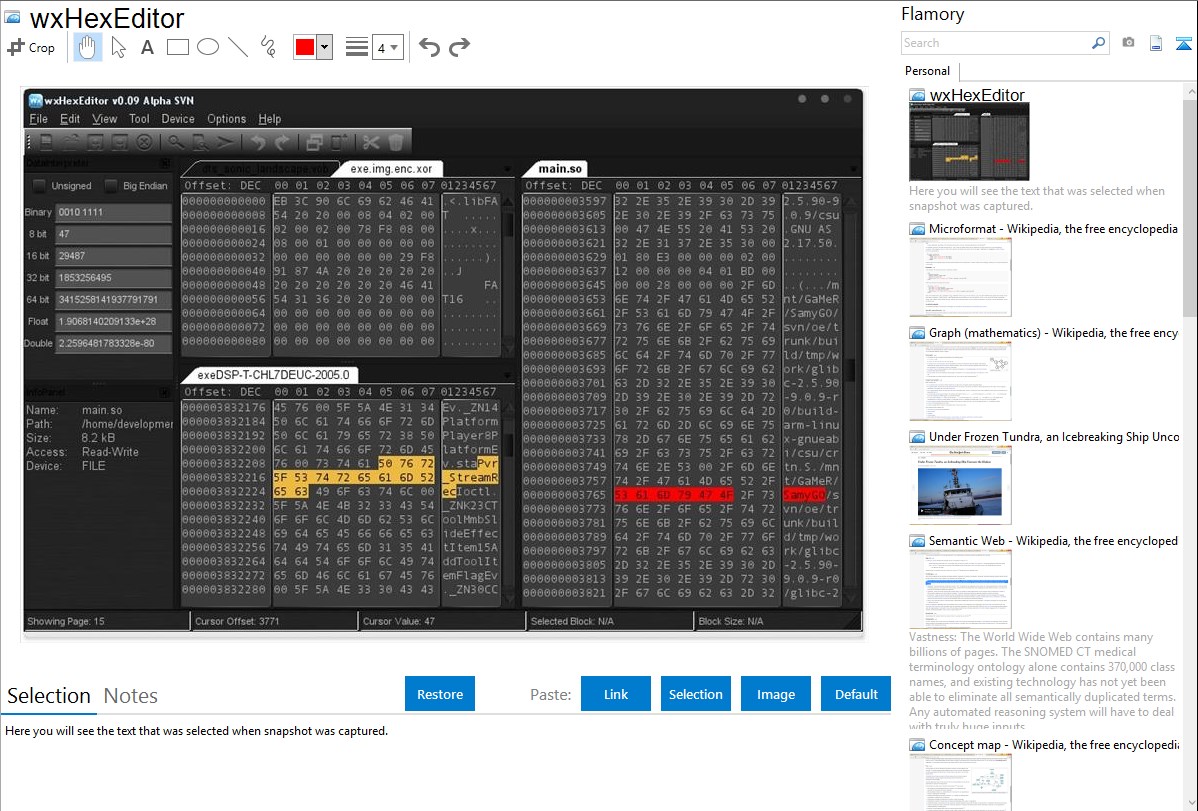Click the Selection paste button

pyautogui.click(x=696, y=694)
